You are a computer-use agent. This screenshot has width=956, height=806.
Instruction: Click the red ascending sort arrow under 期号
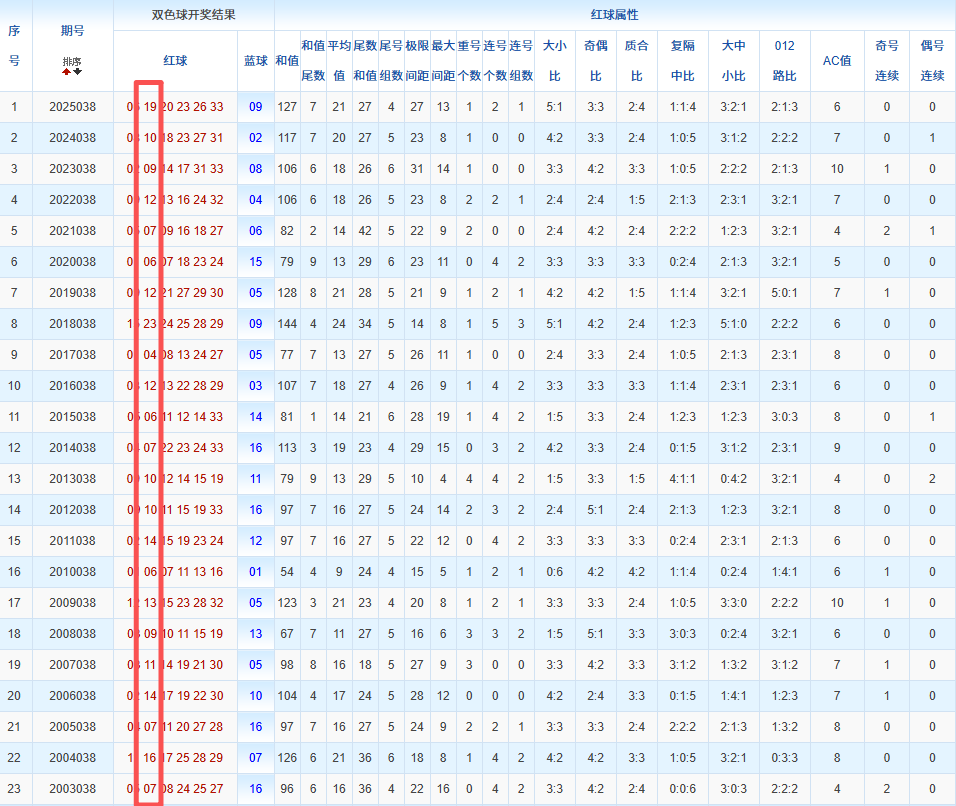(x=67, y=72)
